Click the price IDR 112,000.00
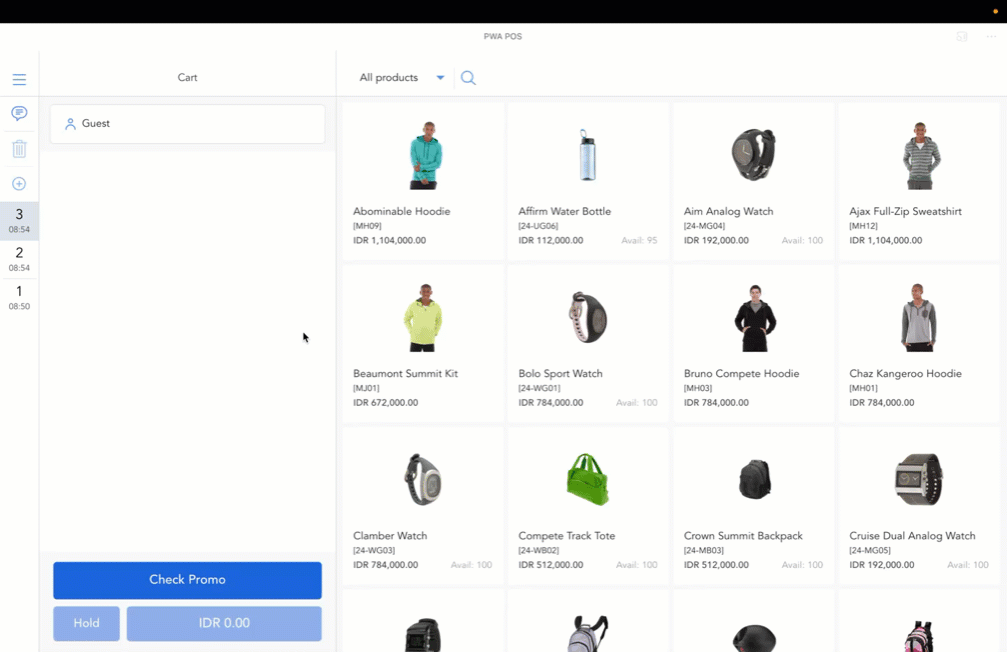The height and width of the screenshot is (652, 1007). (x=550, y=240)
